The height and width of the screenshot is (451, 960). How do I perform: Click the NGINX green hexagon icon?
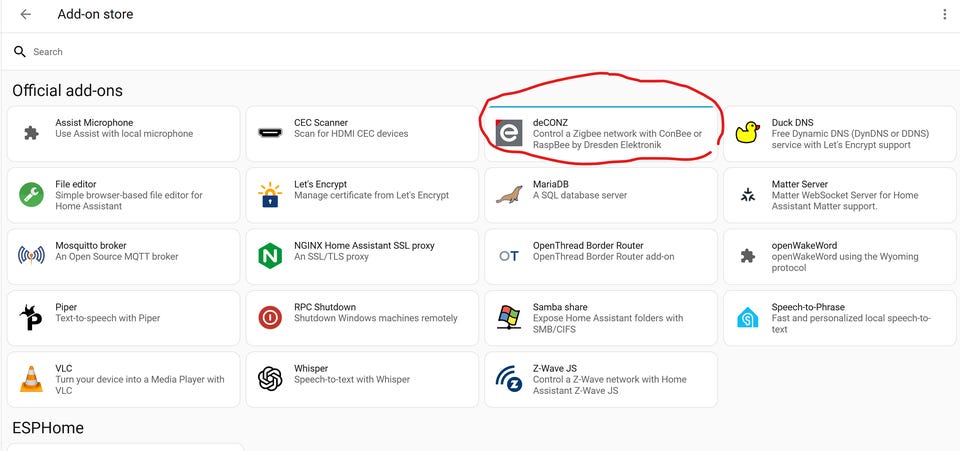point(270,256)
